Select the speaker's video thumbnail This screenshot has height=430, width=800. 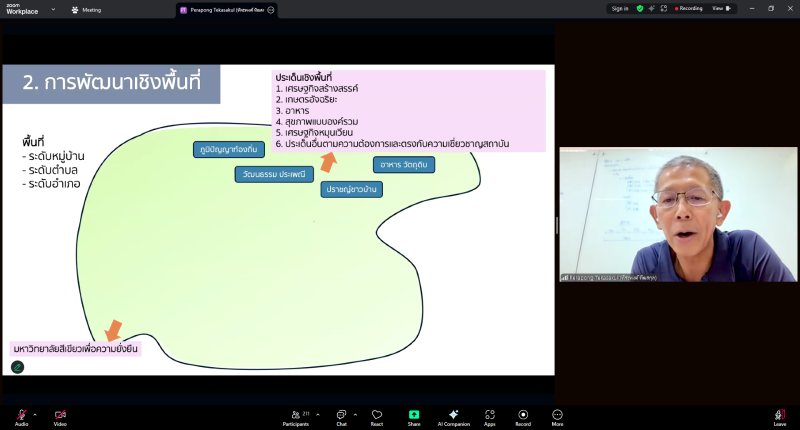(x=678, y=214)
